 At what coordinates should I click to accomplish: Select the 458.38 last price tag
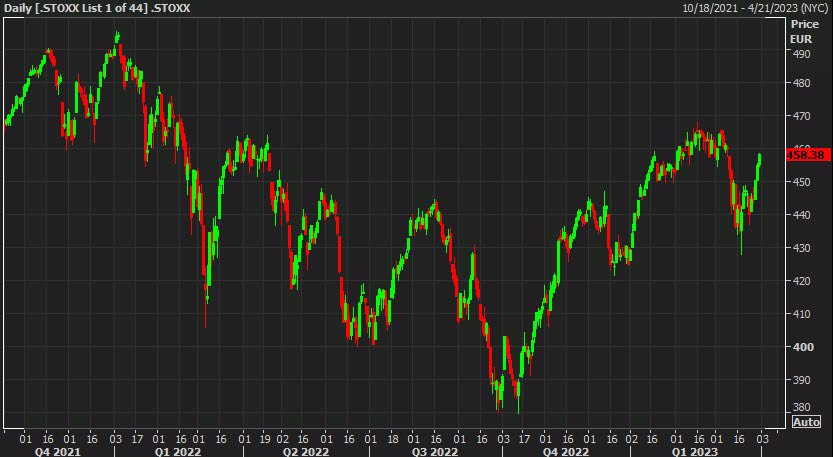coord(808,155)
